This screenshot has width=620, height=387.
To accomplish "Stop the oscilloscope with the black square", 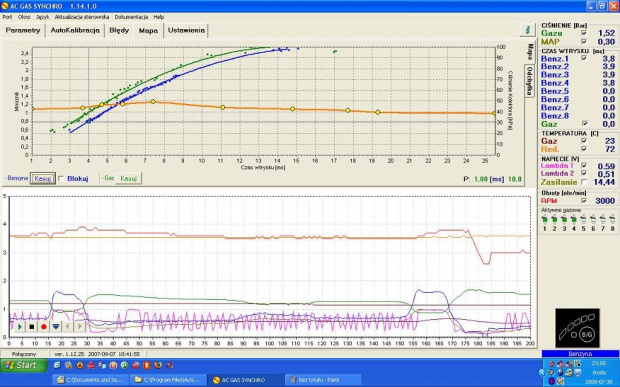I will coord(32,327).
